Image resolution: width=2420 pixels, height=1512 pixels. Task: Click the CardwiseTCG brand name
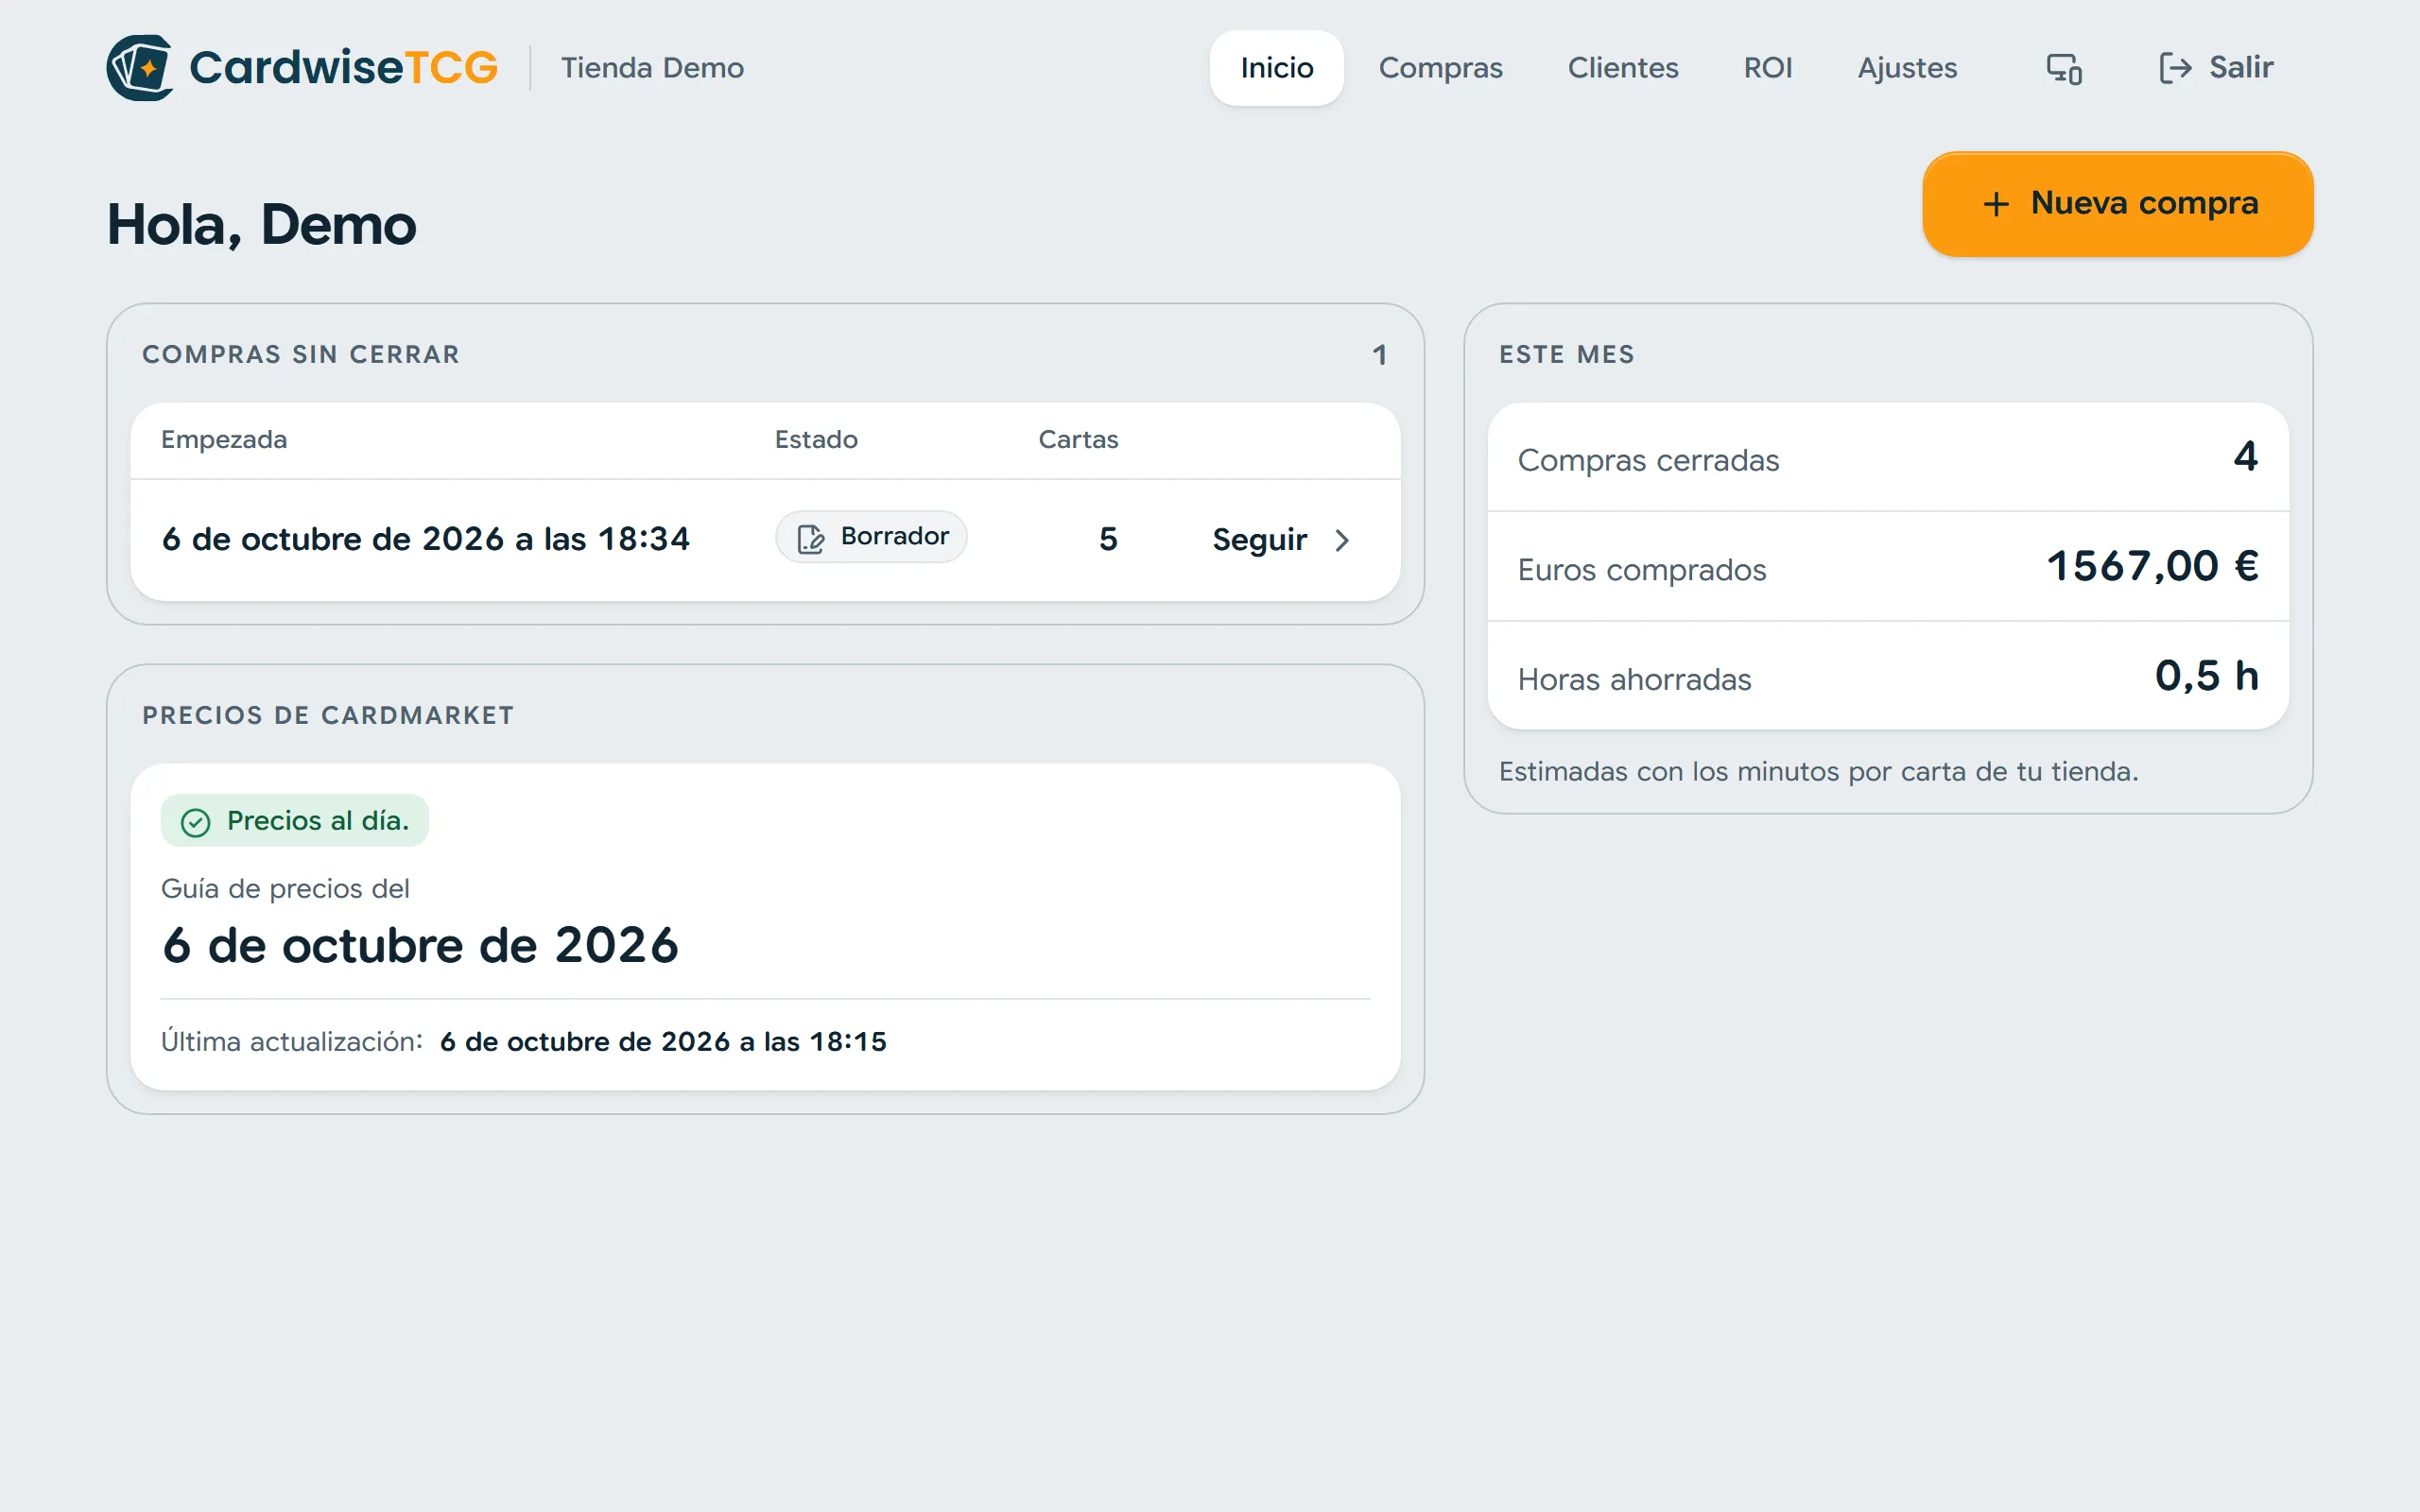[343, 68]
